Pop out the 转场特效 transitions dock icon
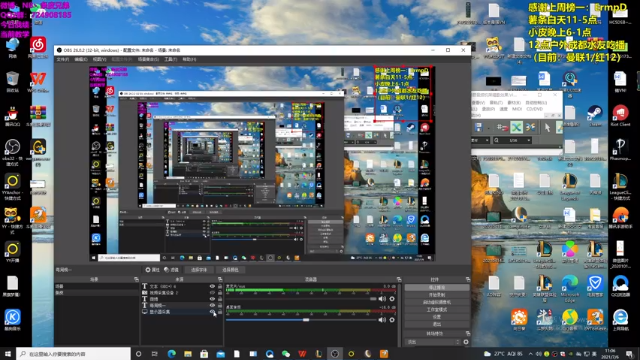The image size is (640, 360). [468, 333]
